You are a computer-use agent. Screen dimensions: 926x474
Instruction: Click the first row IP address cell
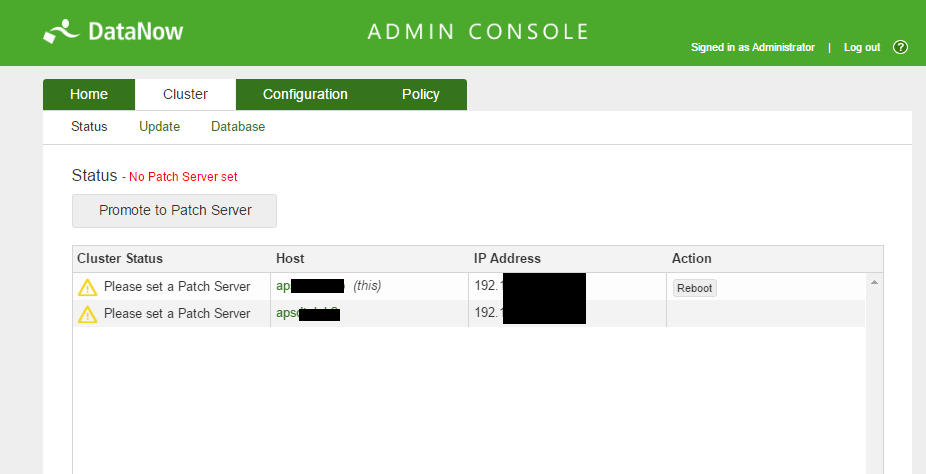pos(568,286)
